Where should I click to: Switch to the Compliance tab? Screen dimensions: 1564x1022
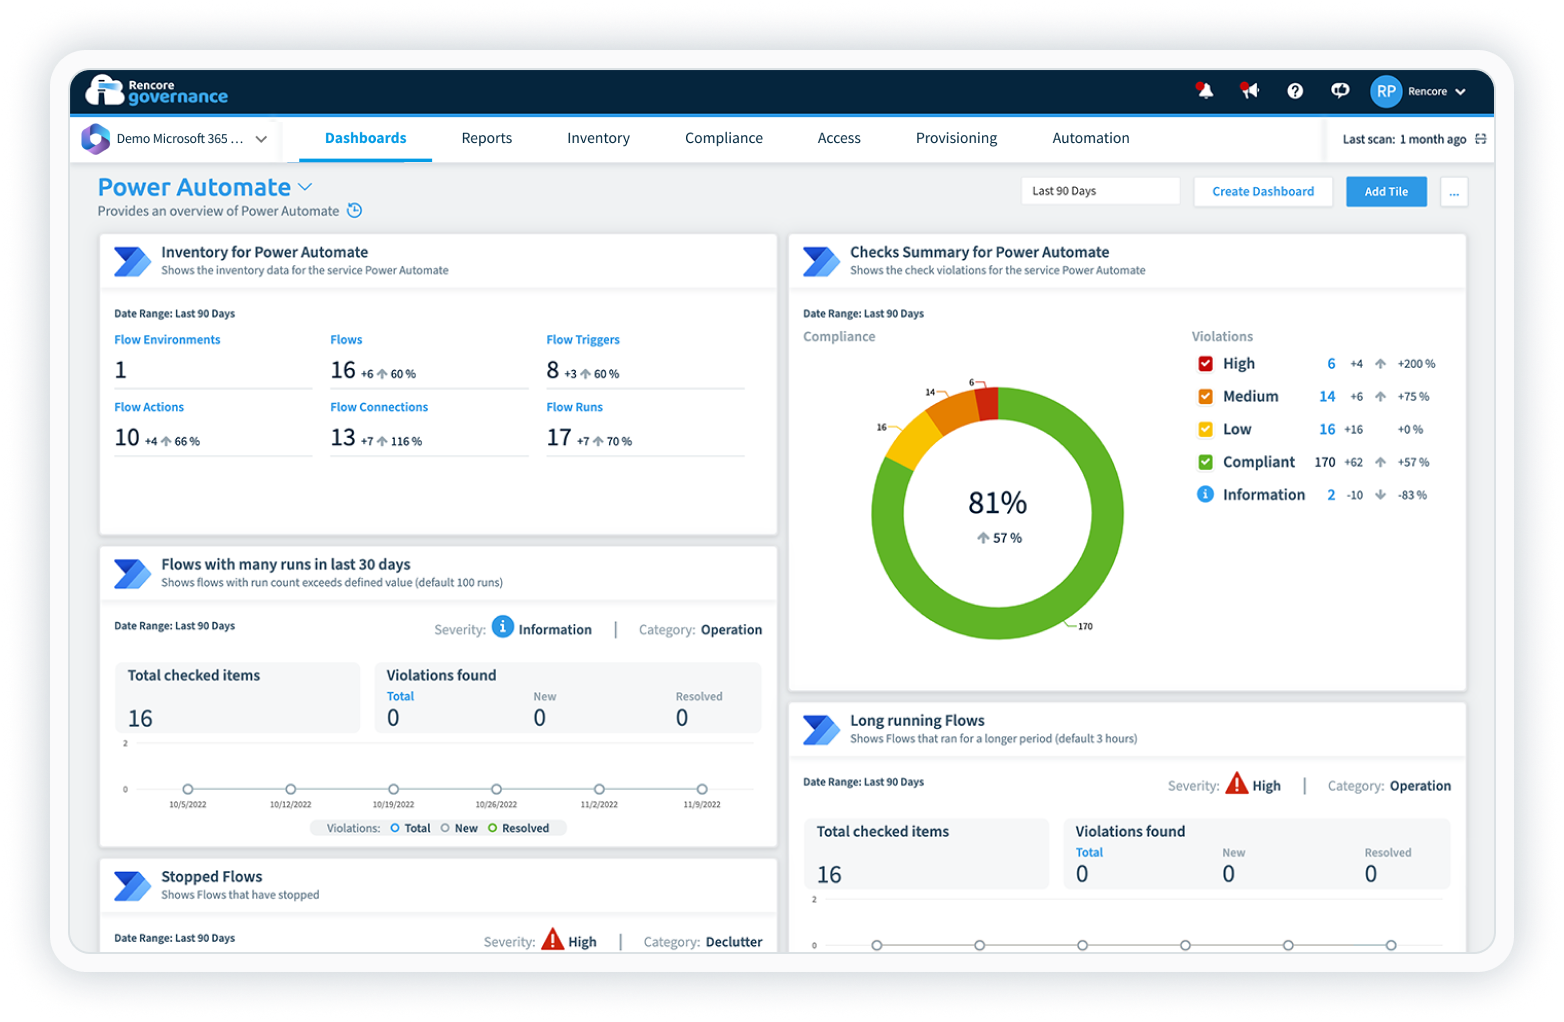point(724,138)
